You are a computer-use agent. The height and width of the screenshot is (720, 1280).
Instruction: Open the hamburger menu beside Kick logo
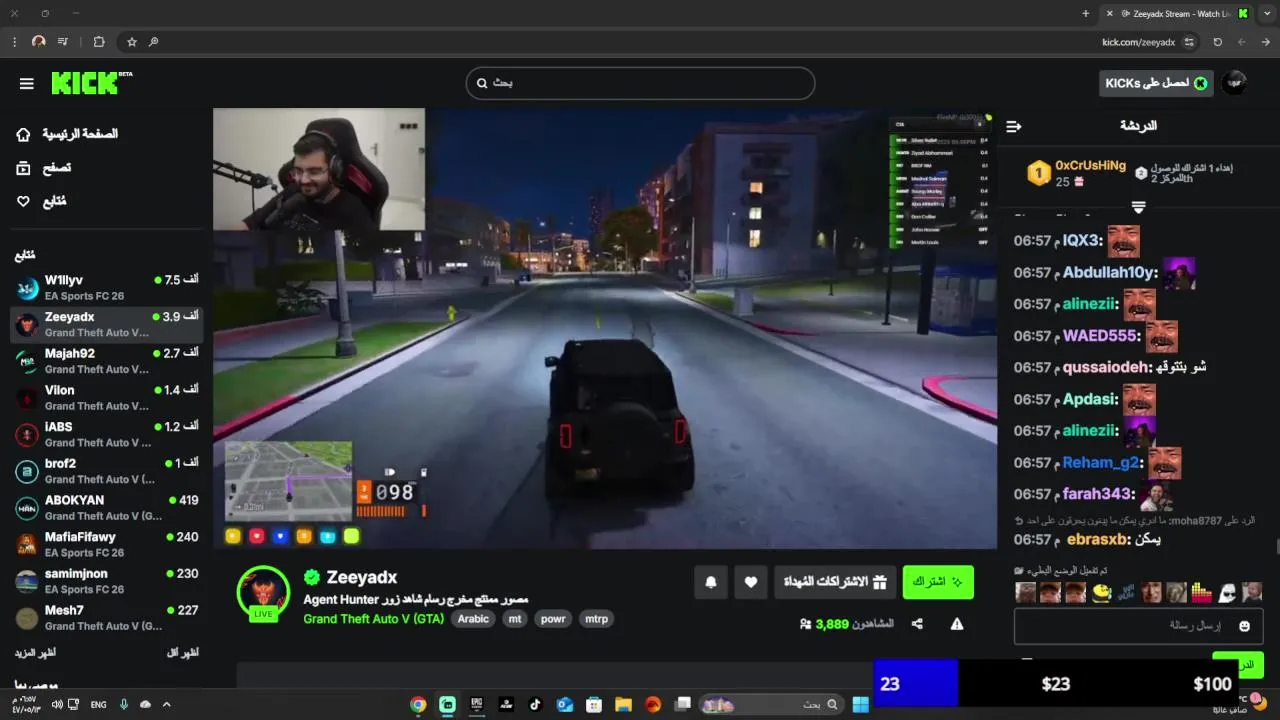[x=27, y=83]
